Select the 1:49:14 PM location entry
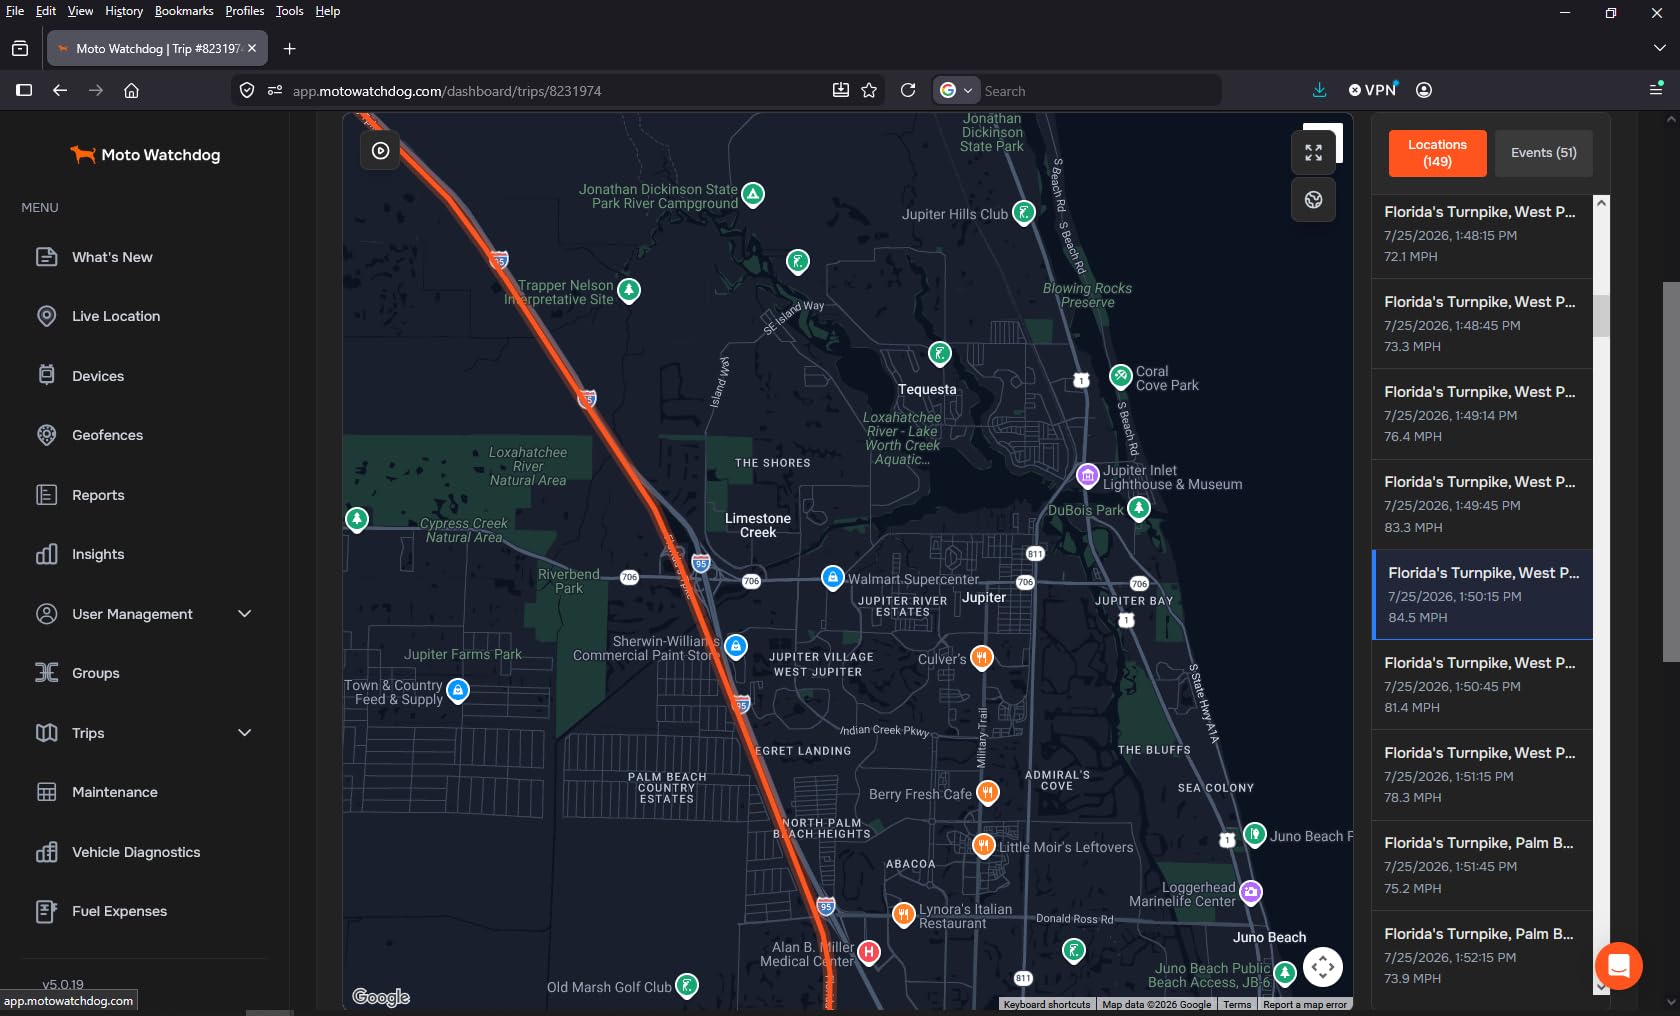 (x=1482, y=414)
